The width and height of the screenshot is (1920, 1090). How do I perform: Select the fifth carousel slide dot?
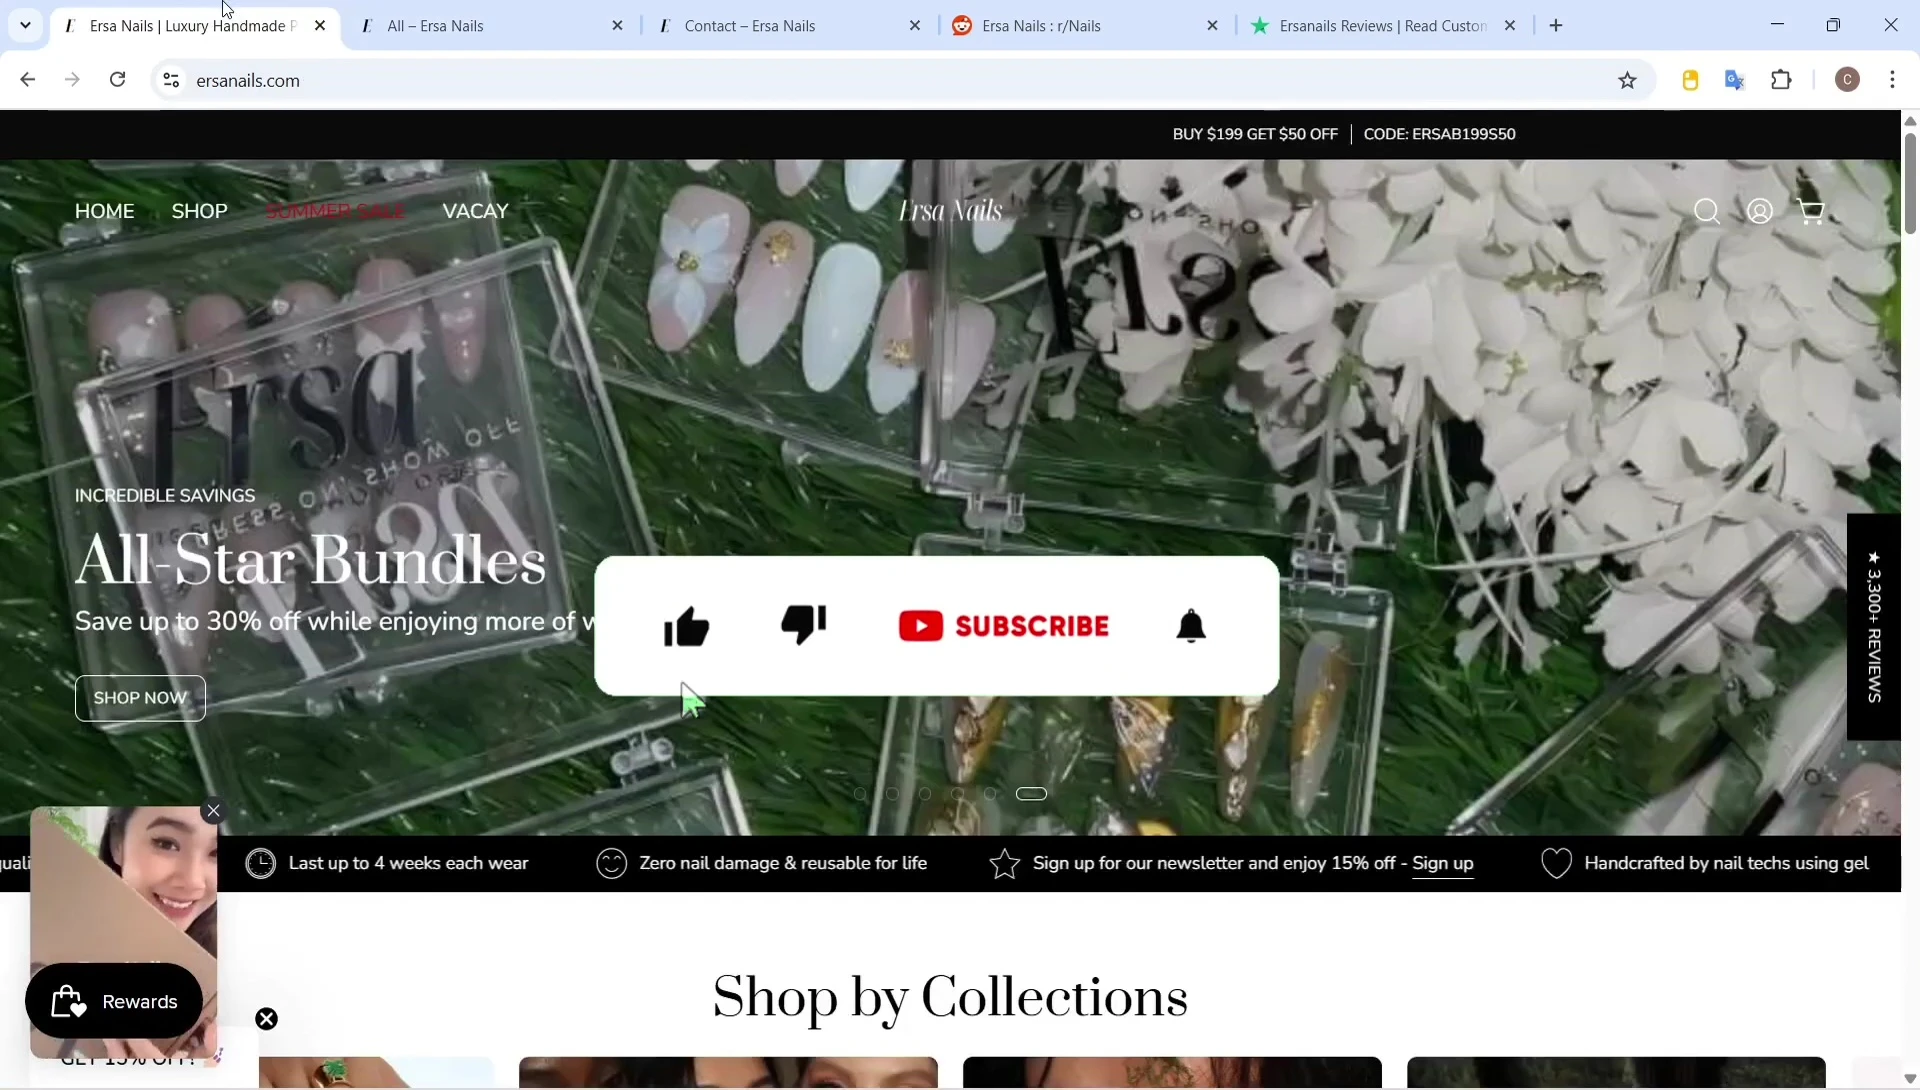click(990, 794)
